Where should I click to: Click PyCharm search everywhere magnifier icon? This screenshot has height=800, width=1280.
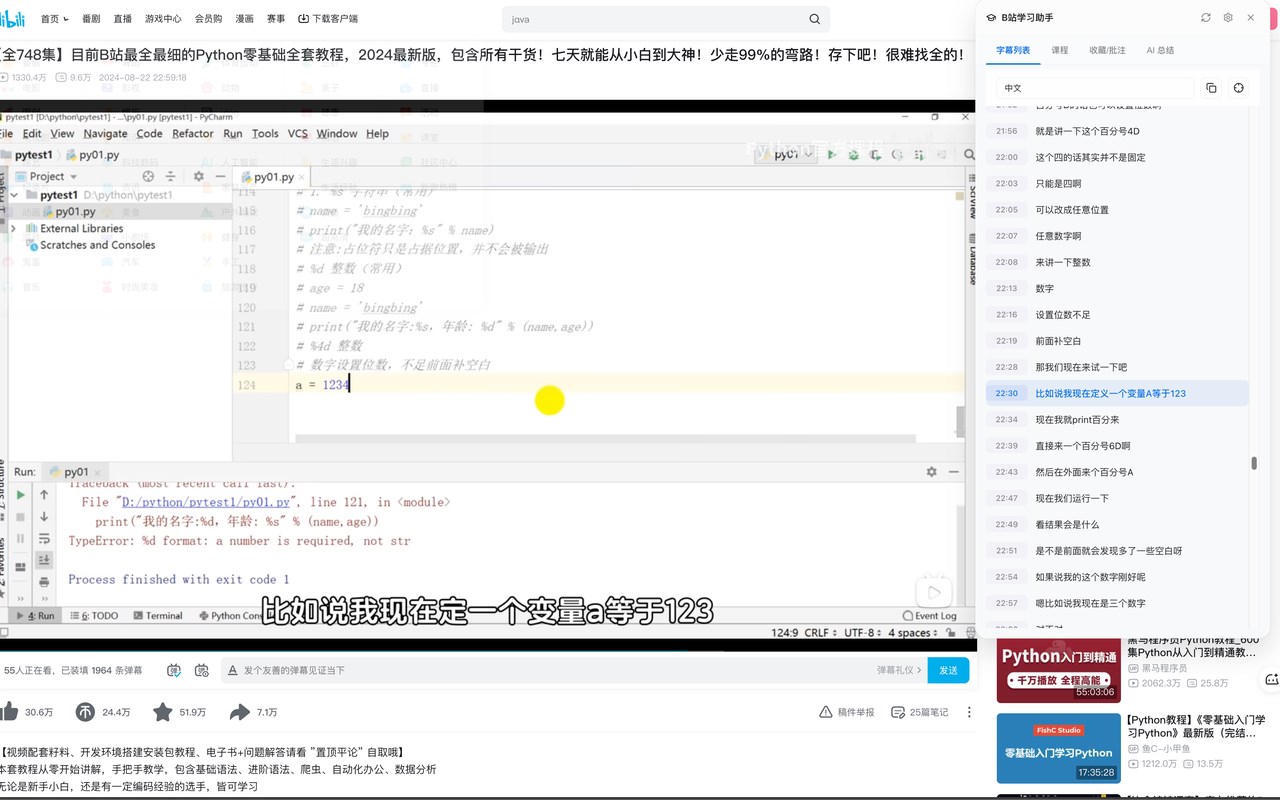(x=968, y=155)
